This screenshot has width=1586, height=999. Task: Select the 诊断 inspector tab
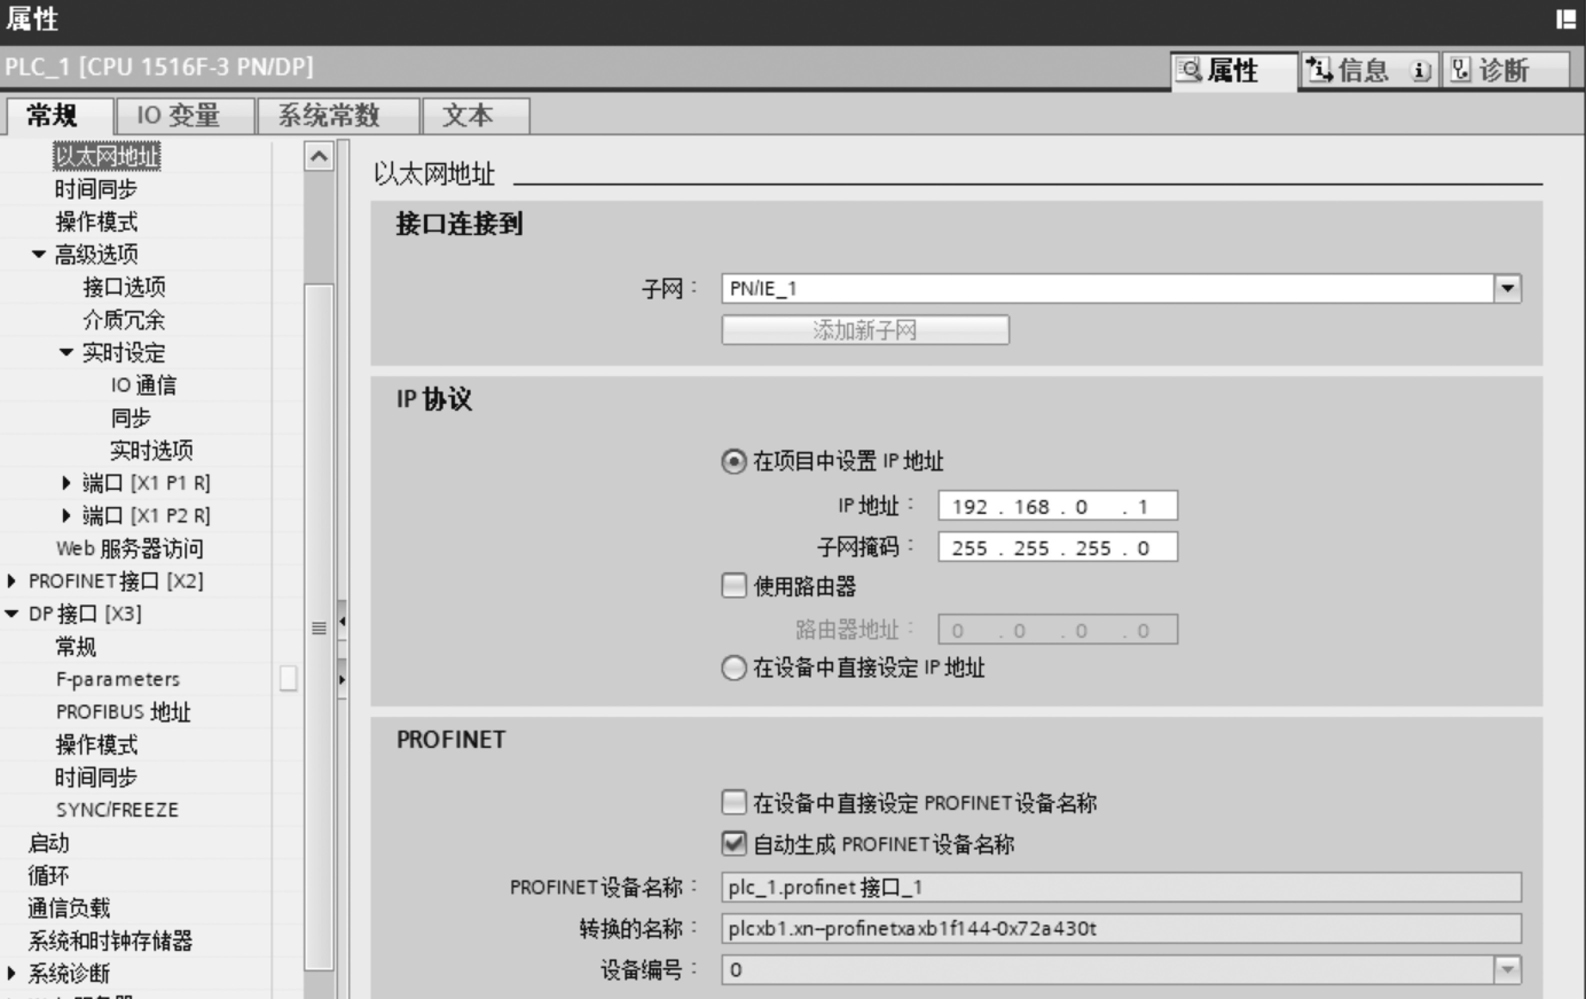(x=1504, y=71)
